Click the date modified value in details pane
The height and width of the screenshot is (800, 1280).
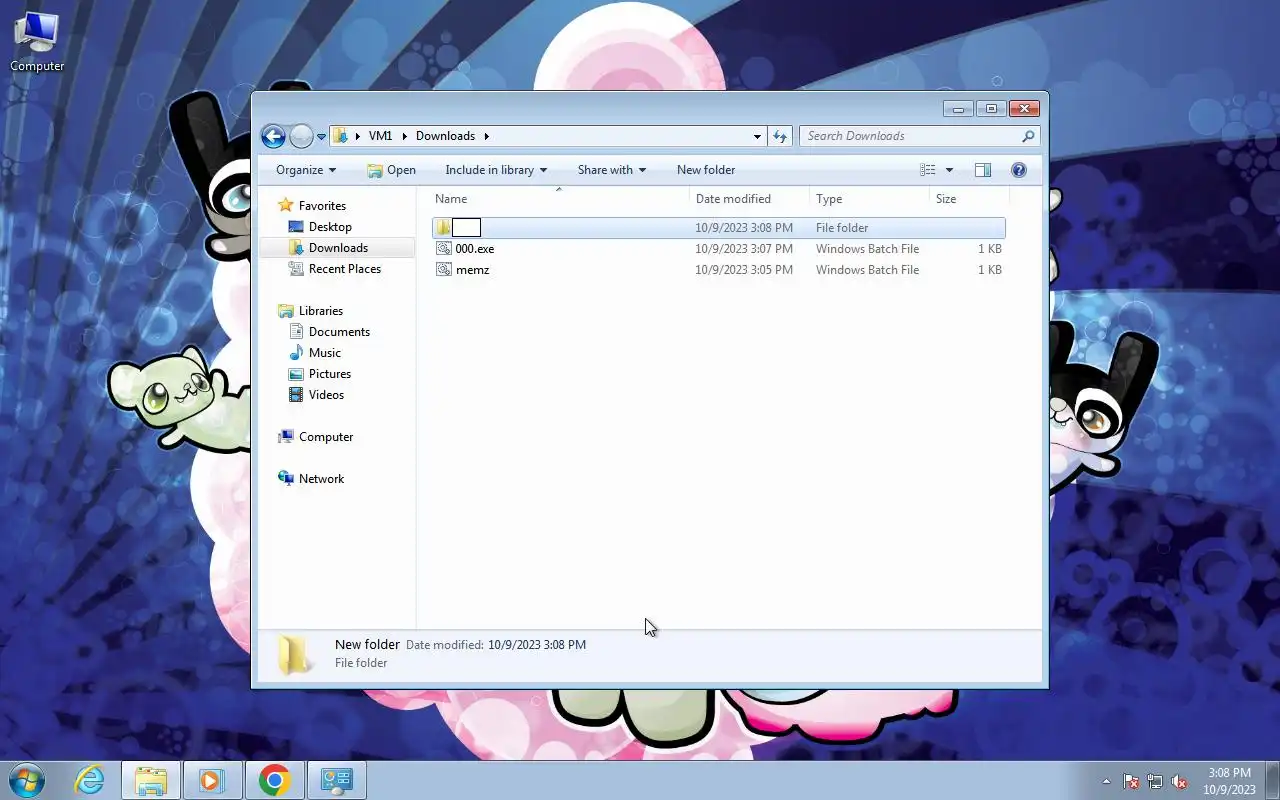(x=537, y=645)
